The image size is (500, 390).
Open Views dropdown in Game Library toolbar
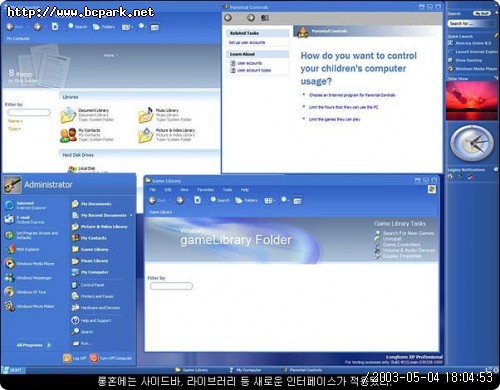click(x=269, y=201)
